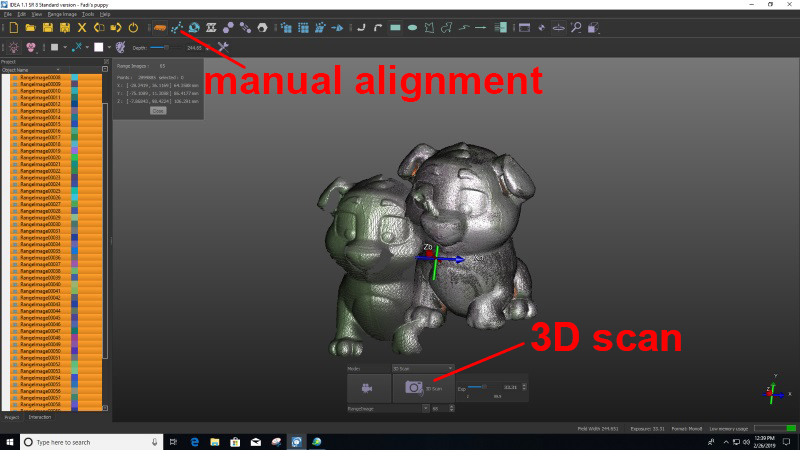Click the purple window layout icon
This screenshot has height=450, width=800.
click(x=524, y=28)
